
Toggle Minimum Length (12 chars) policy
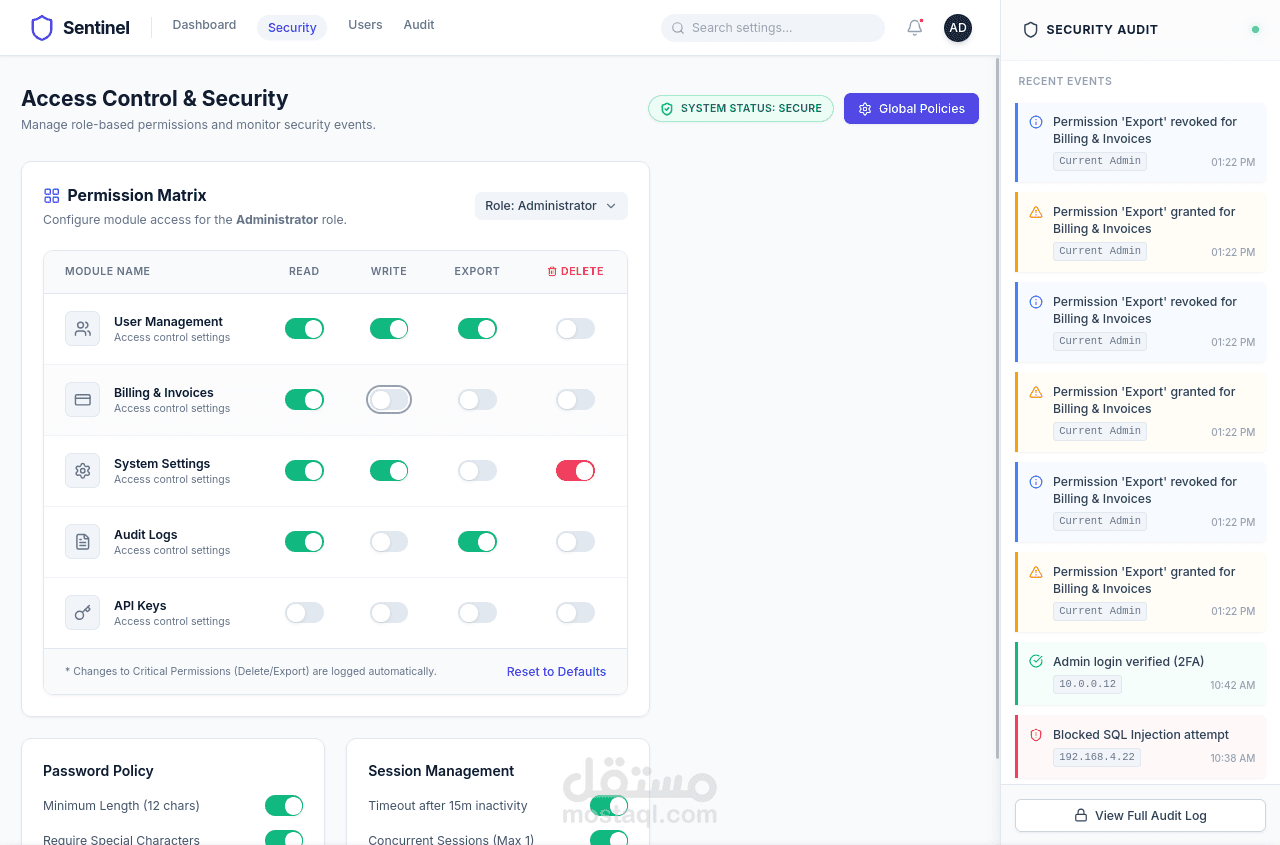click(284, 806)
